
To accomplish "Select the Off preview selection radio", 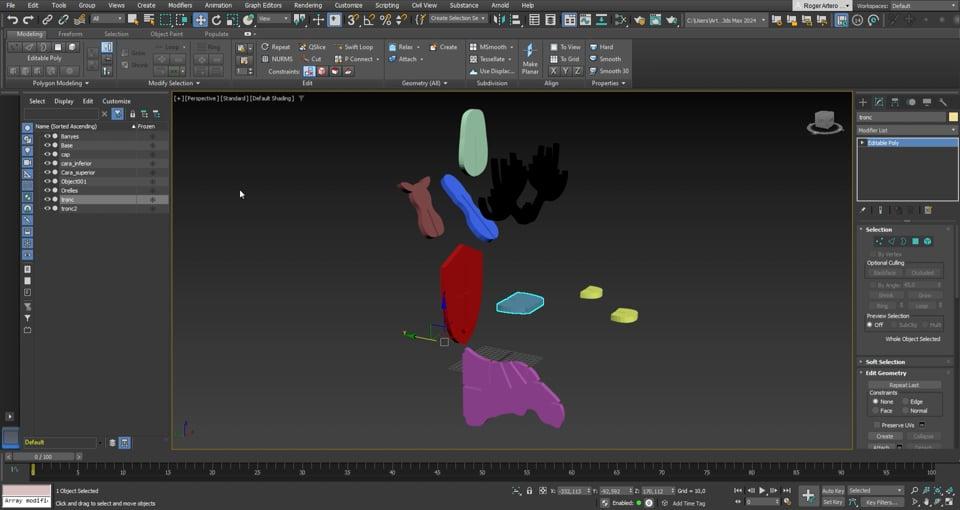I will point(870,325).
